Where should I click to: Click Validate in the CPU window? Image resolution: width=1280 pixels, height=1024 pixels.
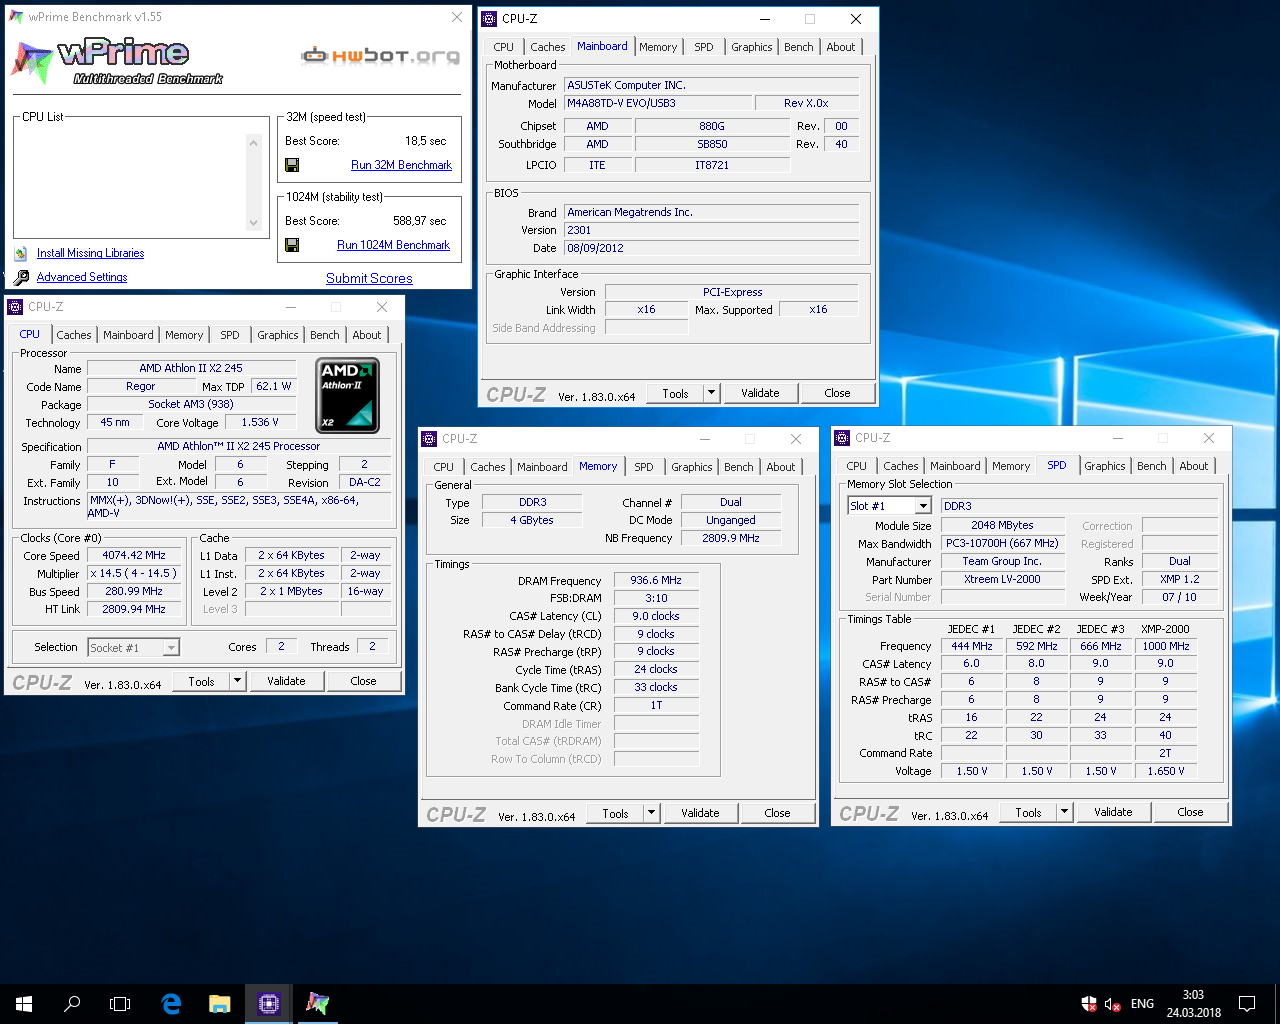(286, 681)
